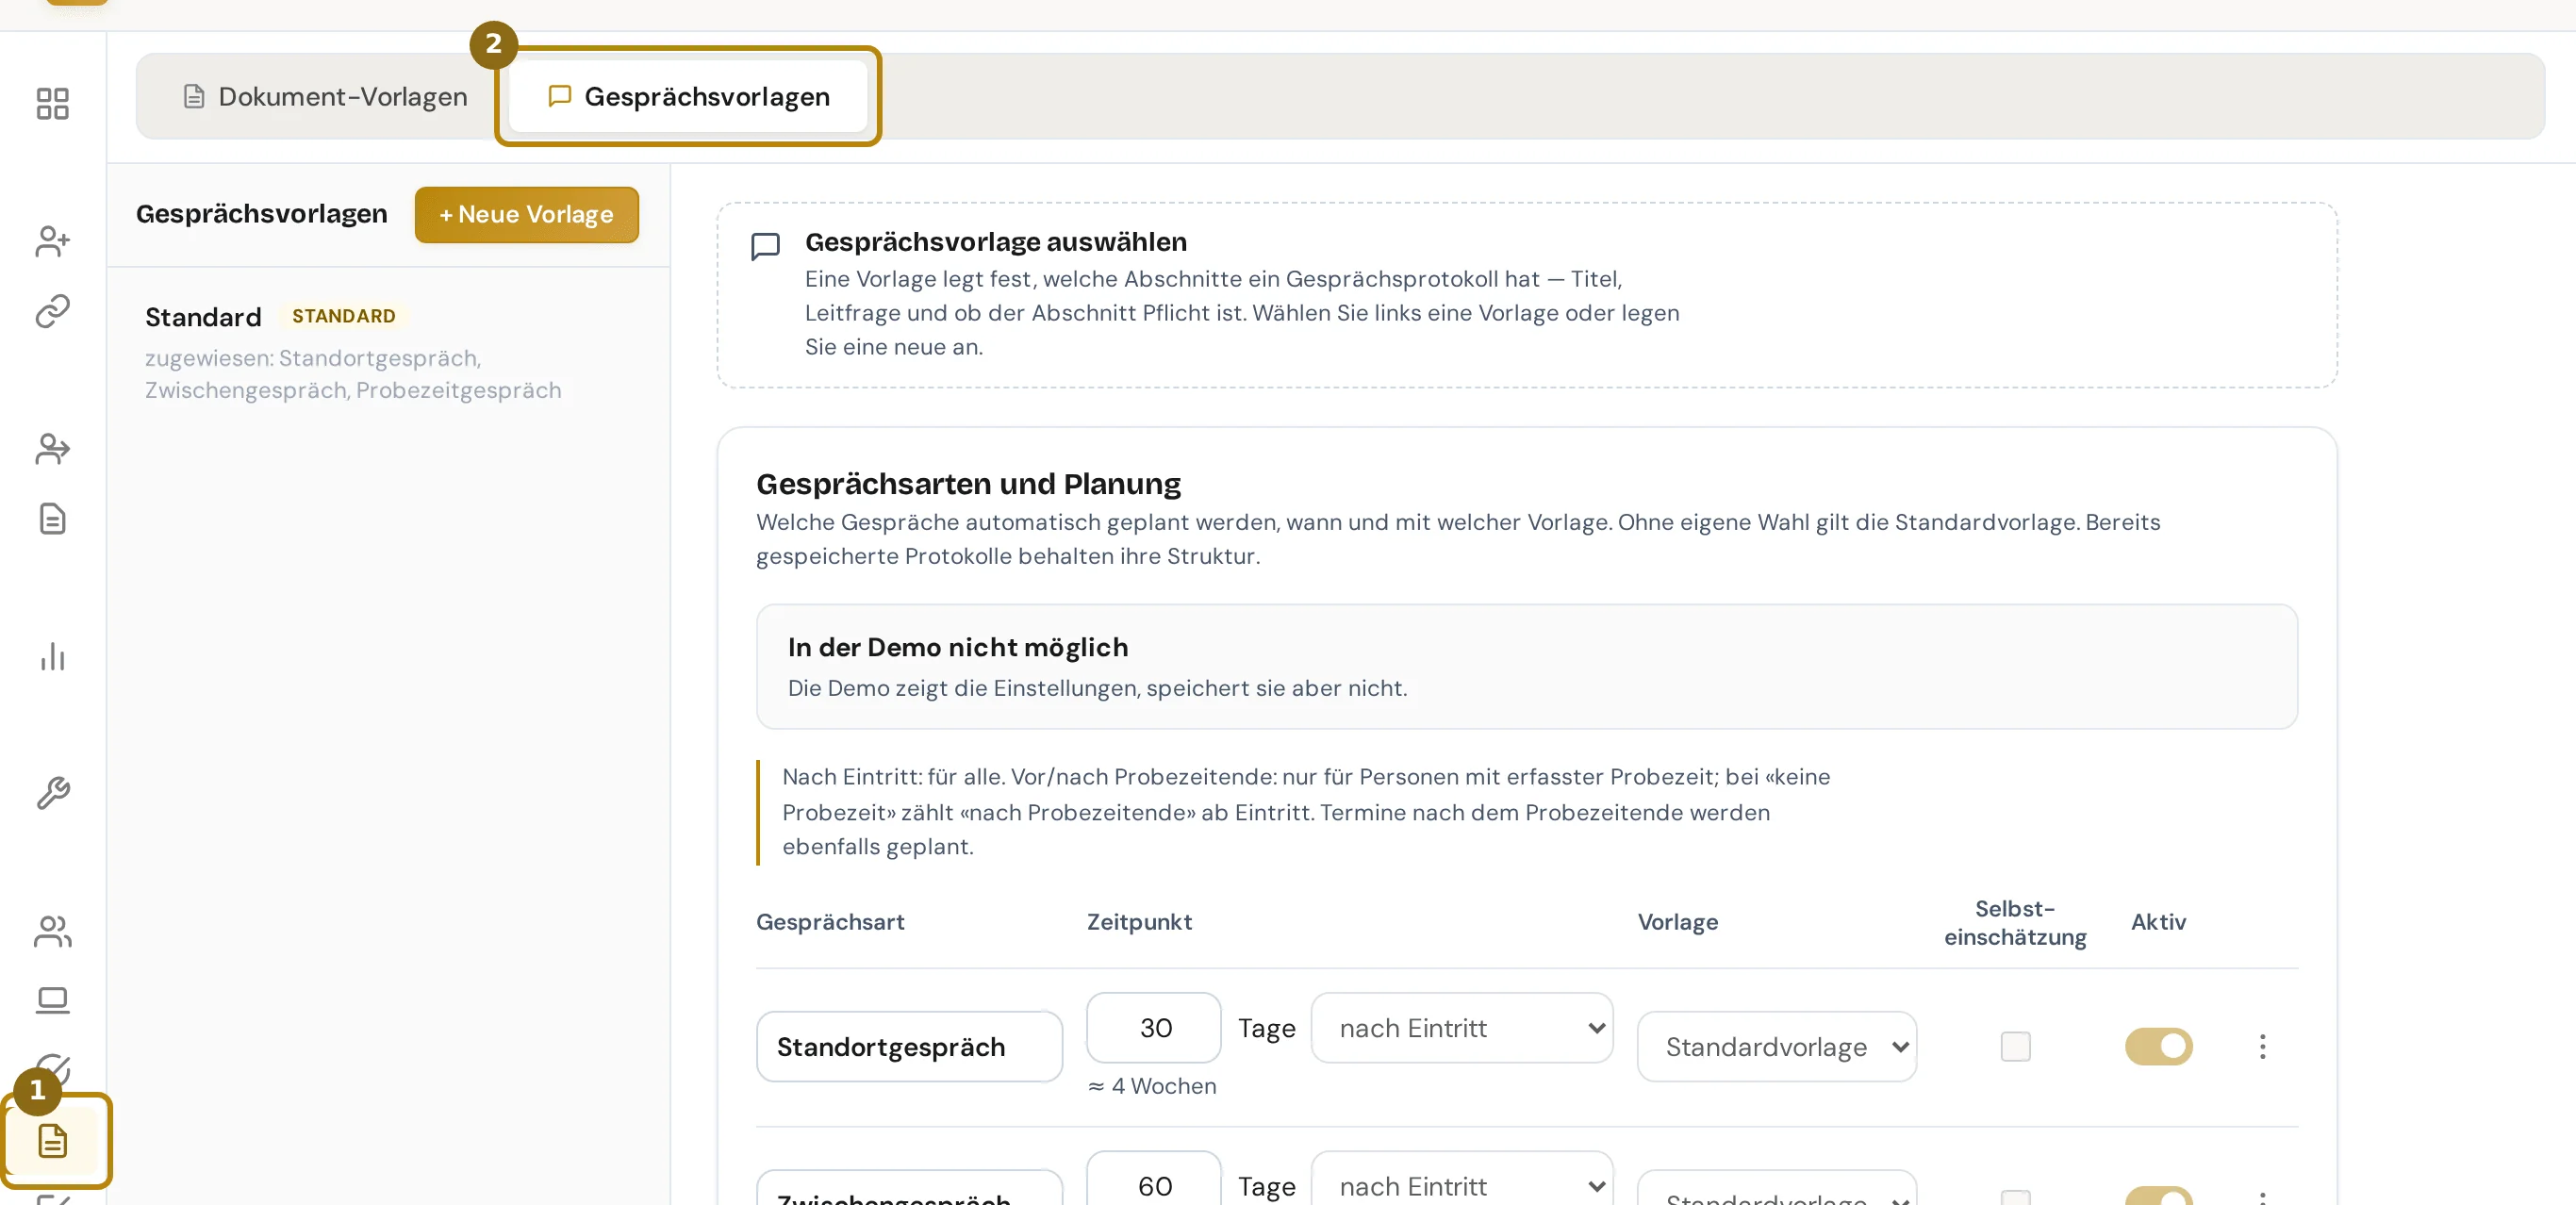Click the Aktiv column header
Image resolution: width=2576 pixels, height=1205 pixels.
2158,922
